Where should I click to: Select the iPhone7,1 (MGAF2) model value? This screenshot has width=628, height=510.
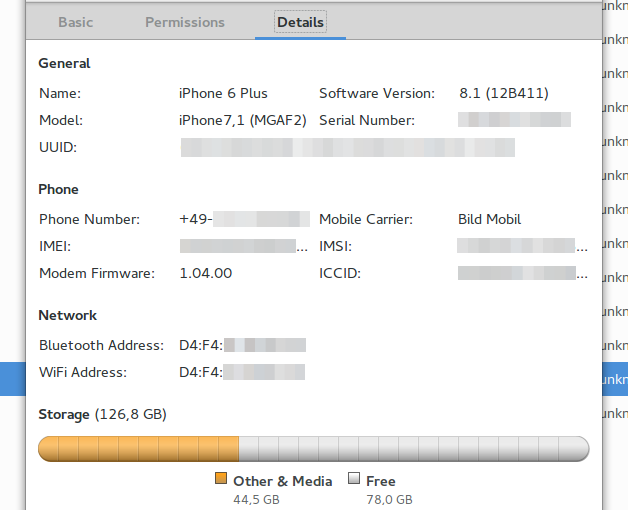[x=243, y=120]
